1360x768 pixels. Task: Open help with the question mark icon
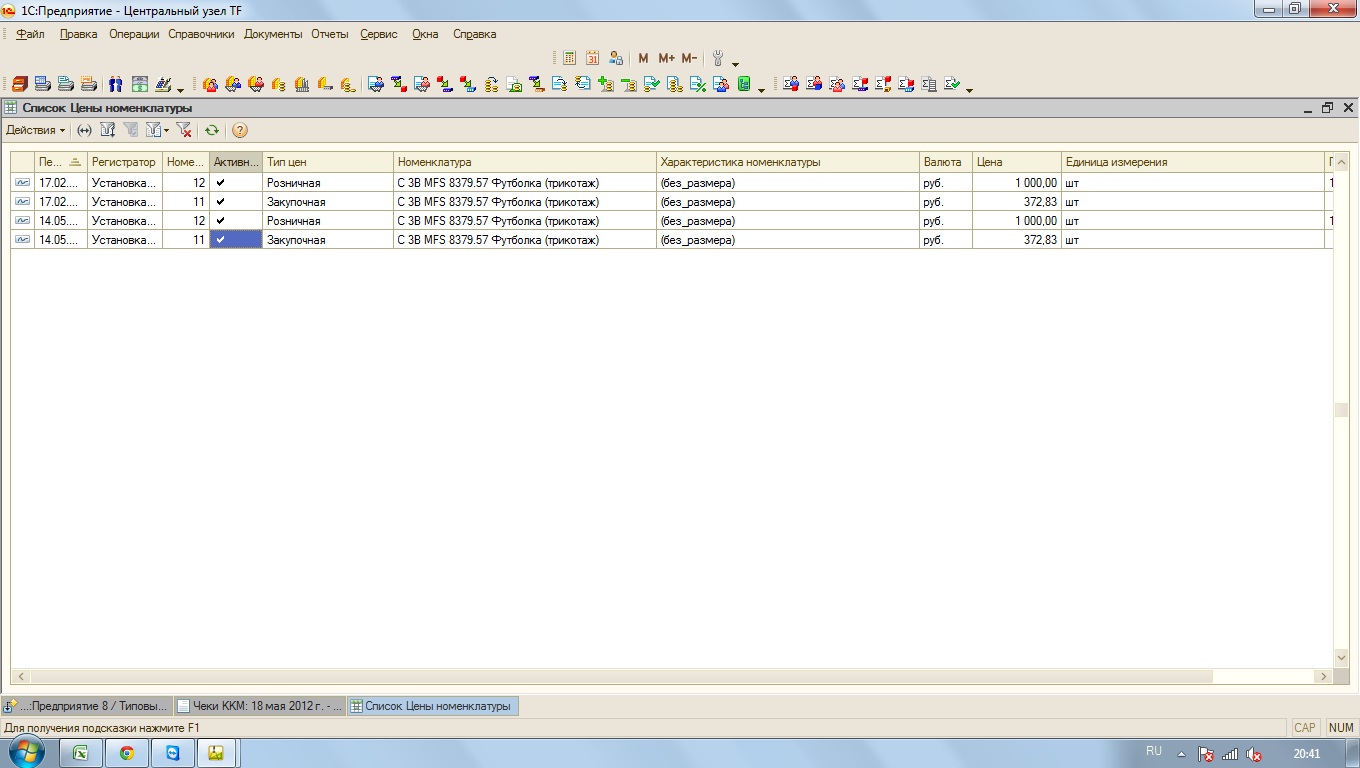240,130
